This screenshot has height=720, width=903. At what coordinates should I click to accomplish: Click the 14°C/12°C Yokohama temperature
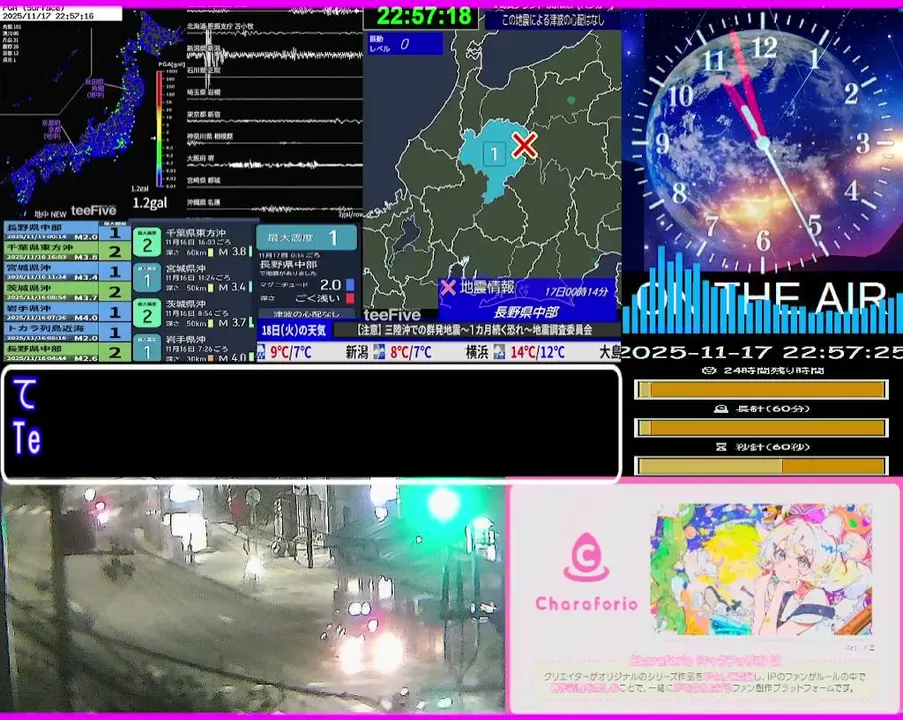537,352
